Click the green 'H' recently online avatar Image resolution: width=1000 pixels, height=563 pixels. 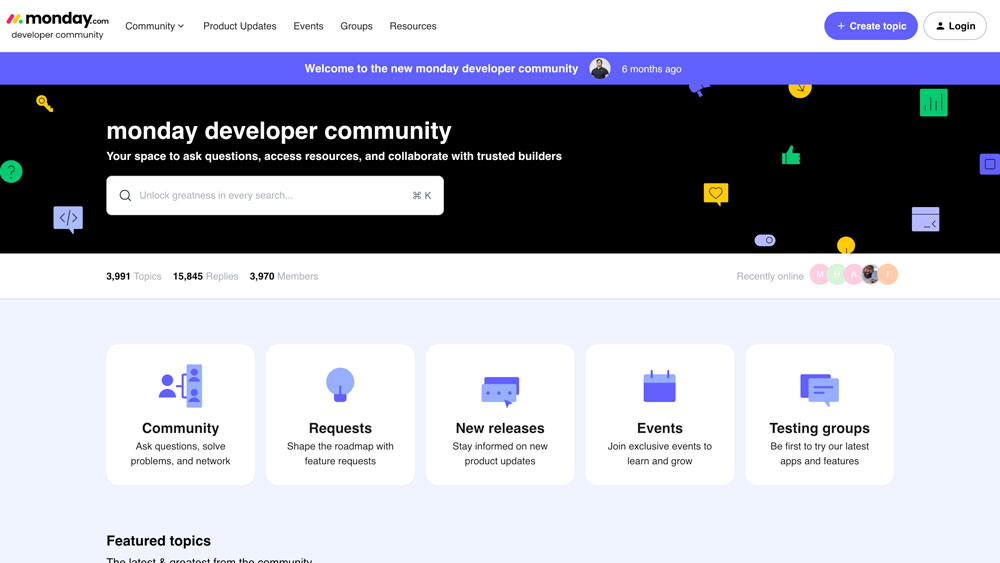837,274
